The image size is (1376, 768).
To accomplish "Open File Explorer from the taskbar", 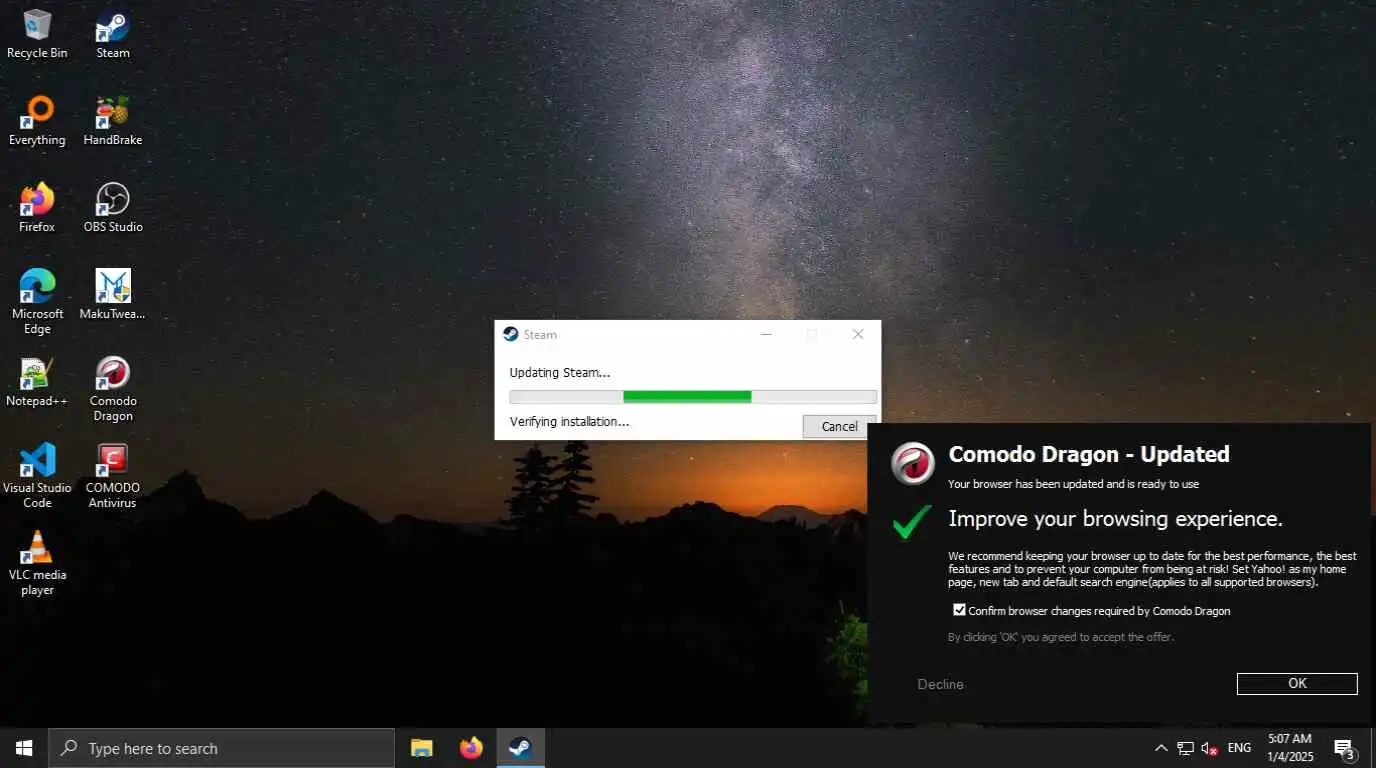I will [x=422, y=748].
